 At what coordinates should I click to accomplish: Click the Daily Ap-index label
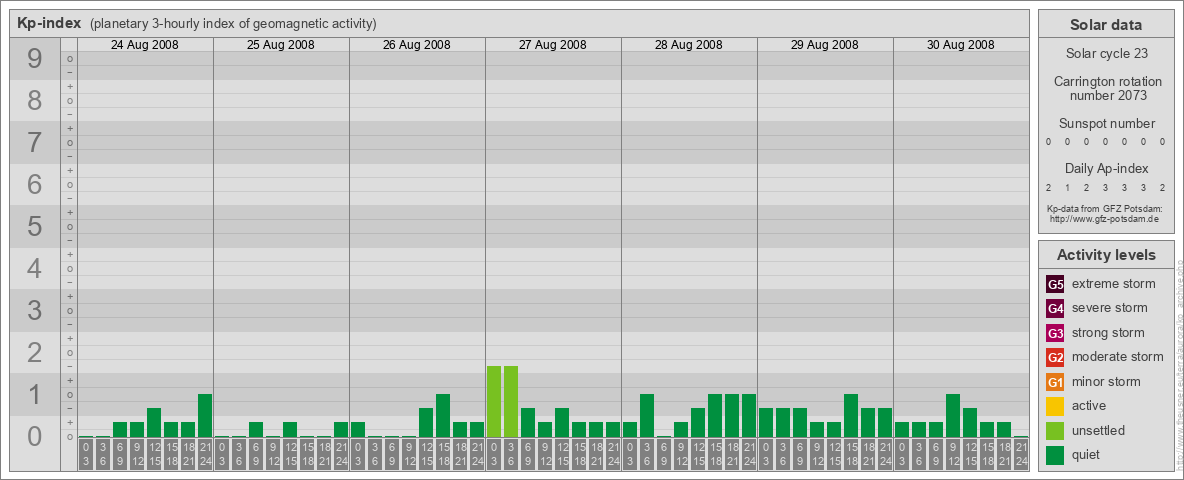1107,168
